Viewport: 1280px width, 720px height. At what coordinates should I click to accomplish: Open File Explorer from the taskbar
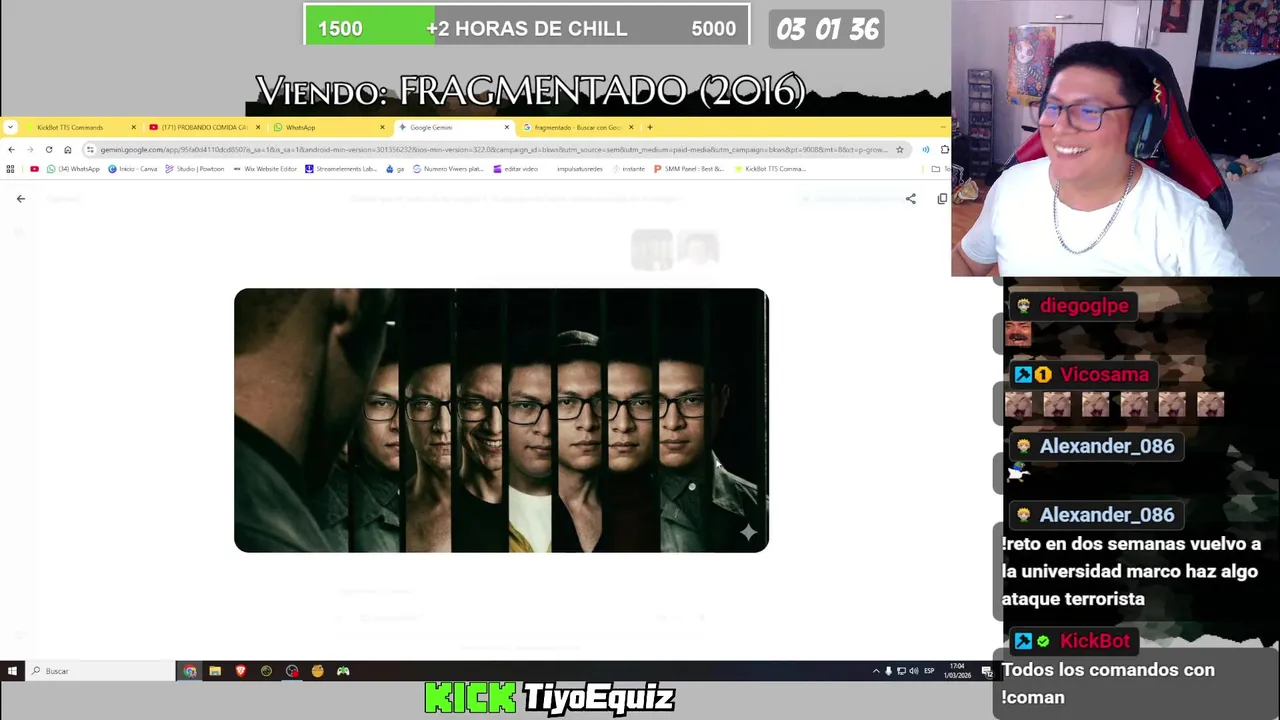[215, 671]
